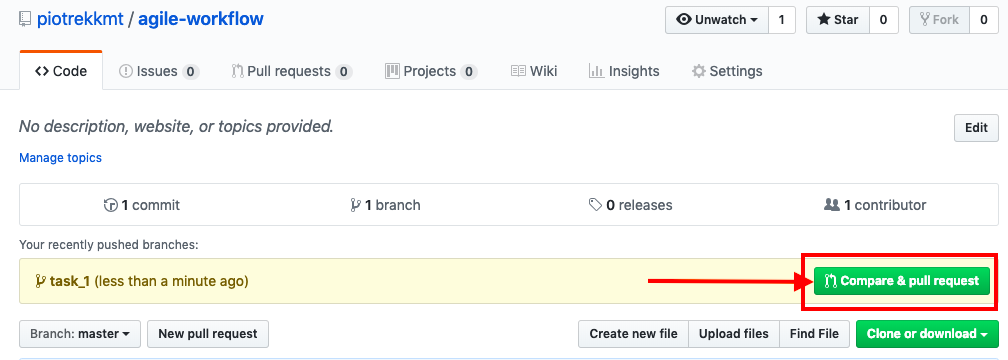Click the Projects board icon
Image resolution: width=1008 pixels, height=360 pixels.
[x=392, y=71]
